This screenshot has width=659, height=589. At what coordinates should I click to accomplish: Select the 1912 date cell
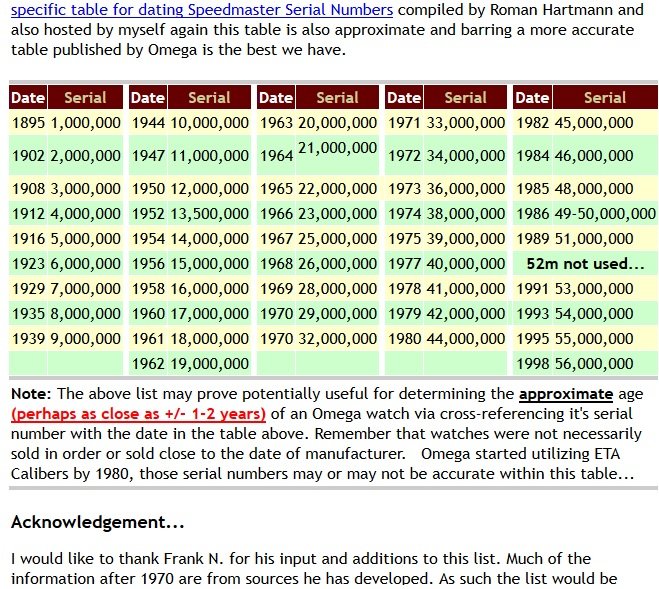tap(28, 214)
